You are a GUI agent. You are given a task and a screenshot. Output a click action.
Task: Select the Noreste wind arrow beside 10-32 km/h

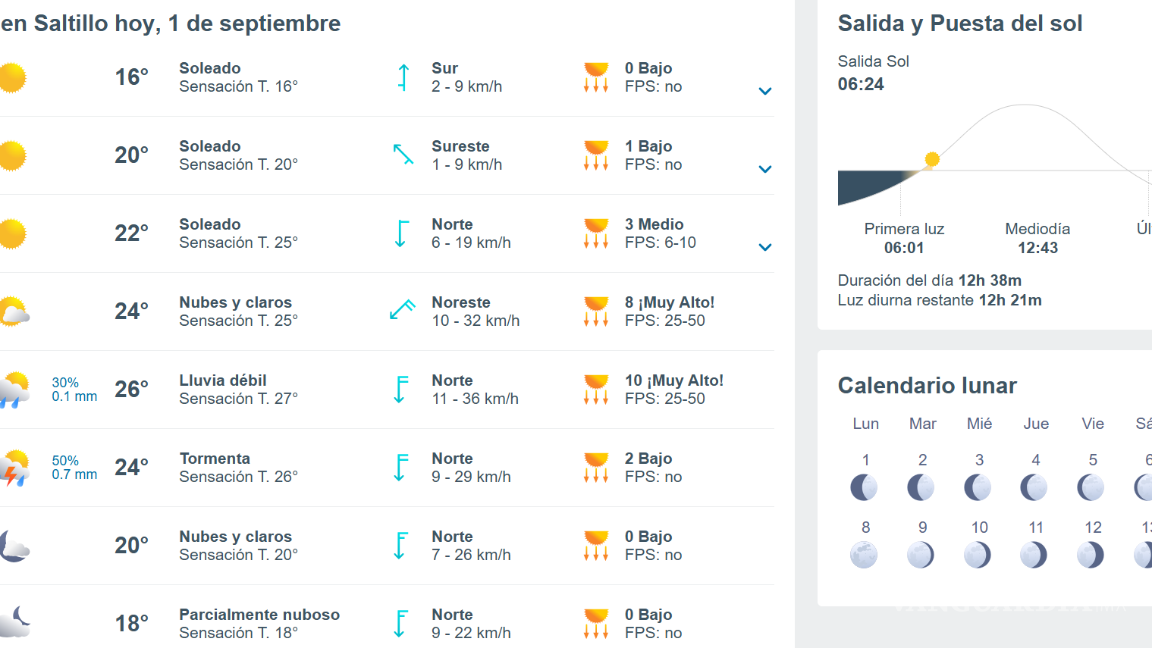click(x=401, y=310)
